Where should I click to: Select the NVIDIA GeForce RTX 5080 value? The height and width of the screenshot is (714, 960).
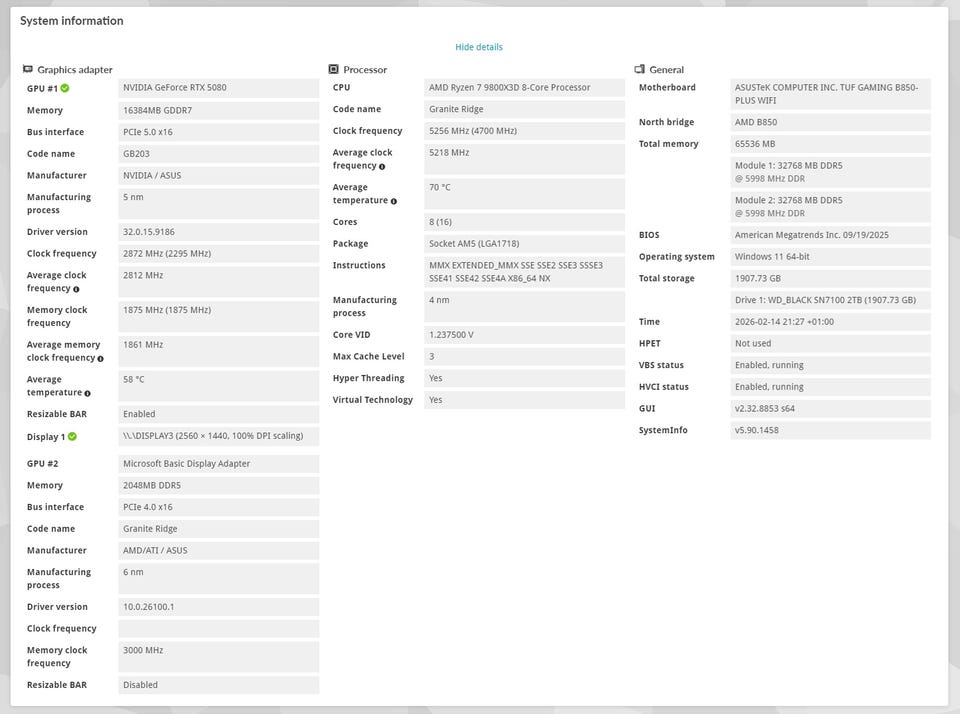(219, 88)
